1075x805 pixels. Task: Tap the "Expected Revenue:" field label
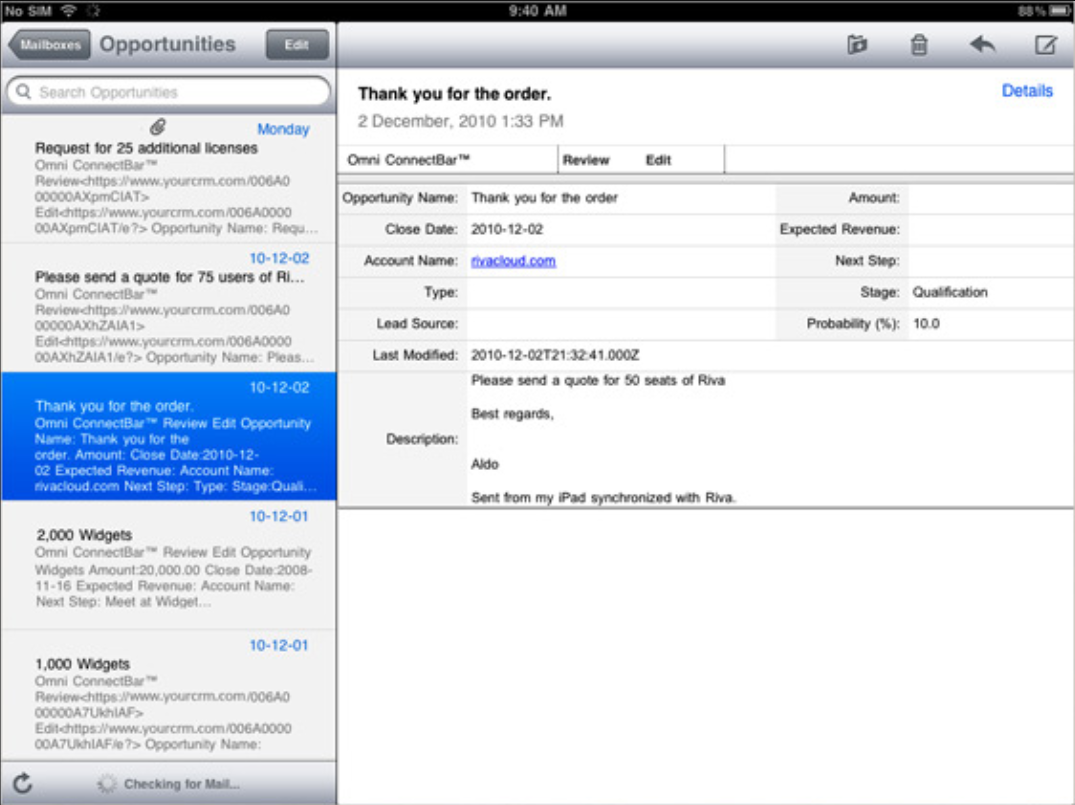(839, 229)
